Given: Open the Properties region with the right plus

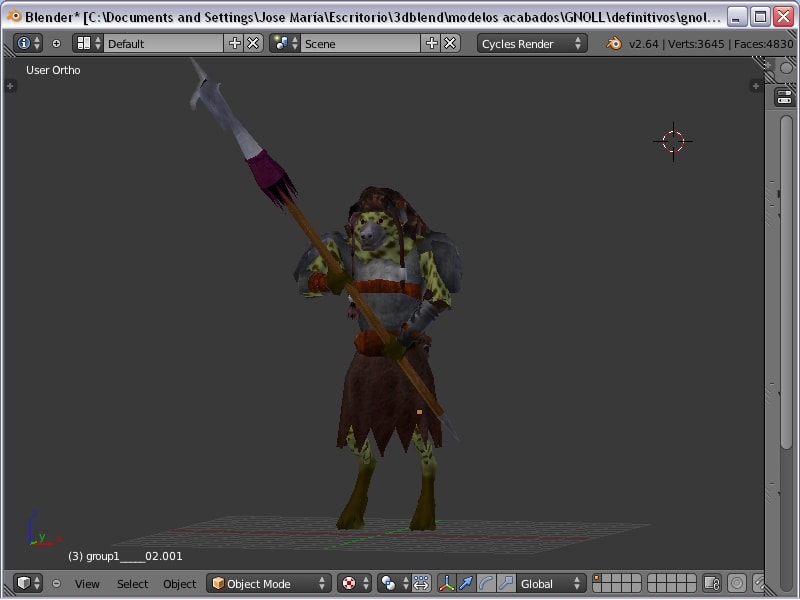Looking at the screenshot, I should click(x=756, y=86).
